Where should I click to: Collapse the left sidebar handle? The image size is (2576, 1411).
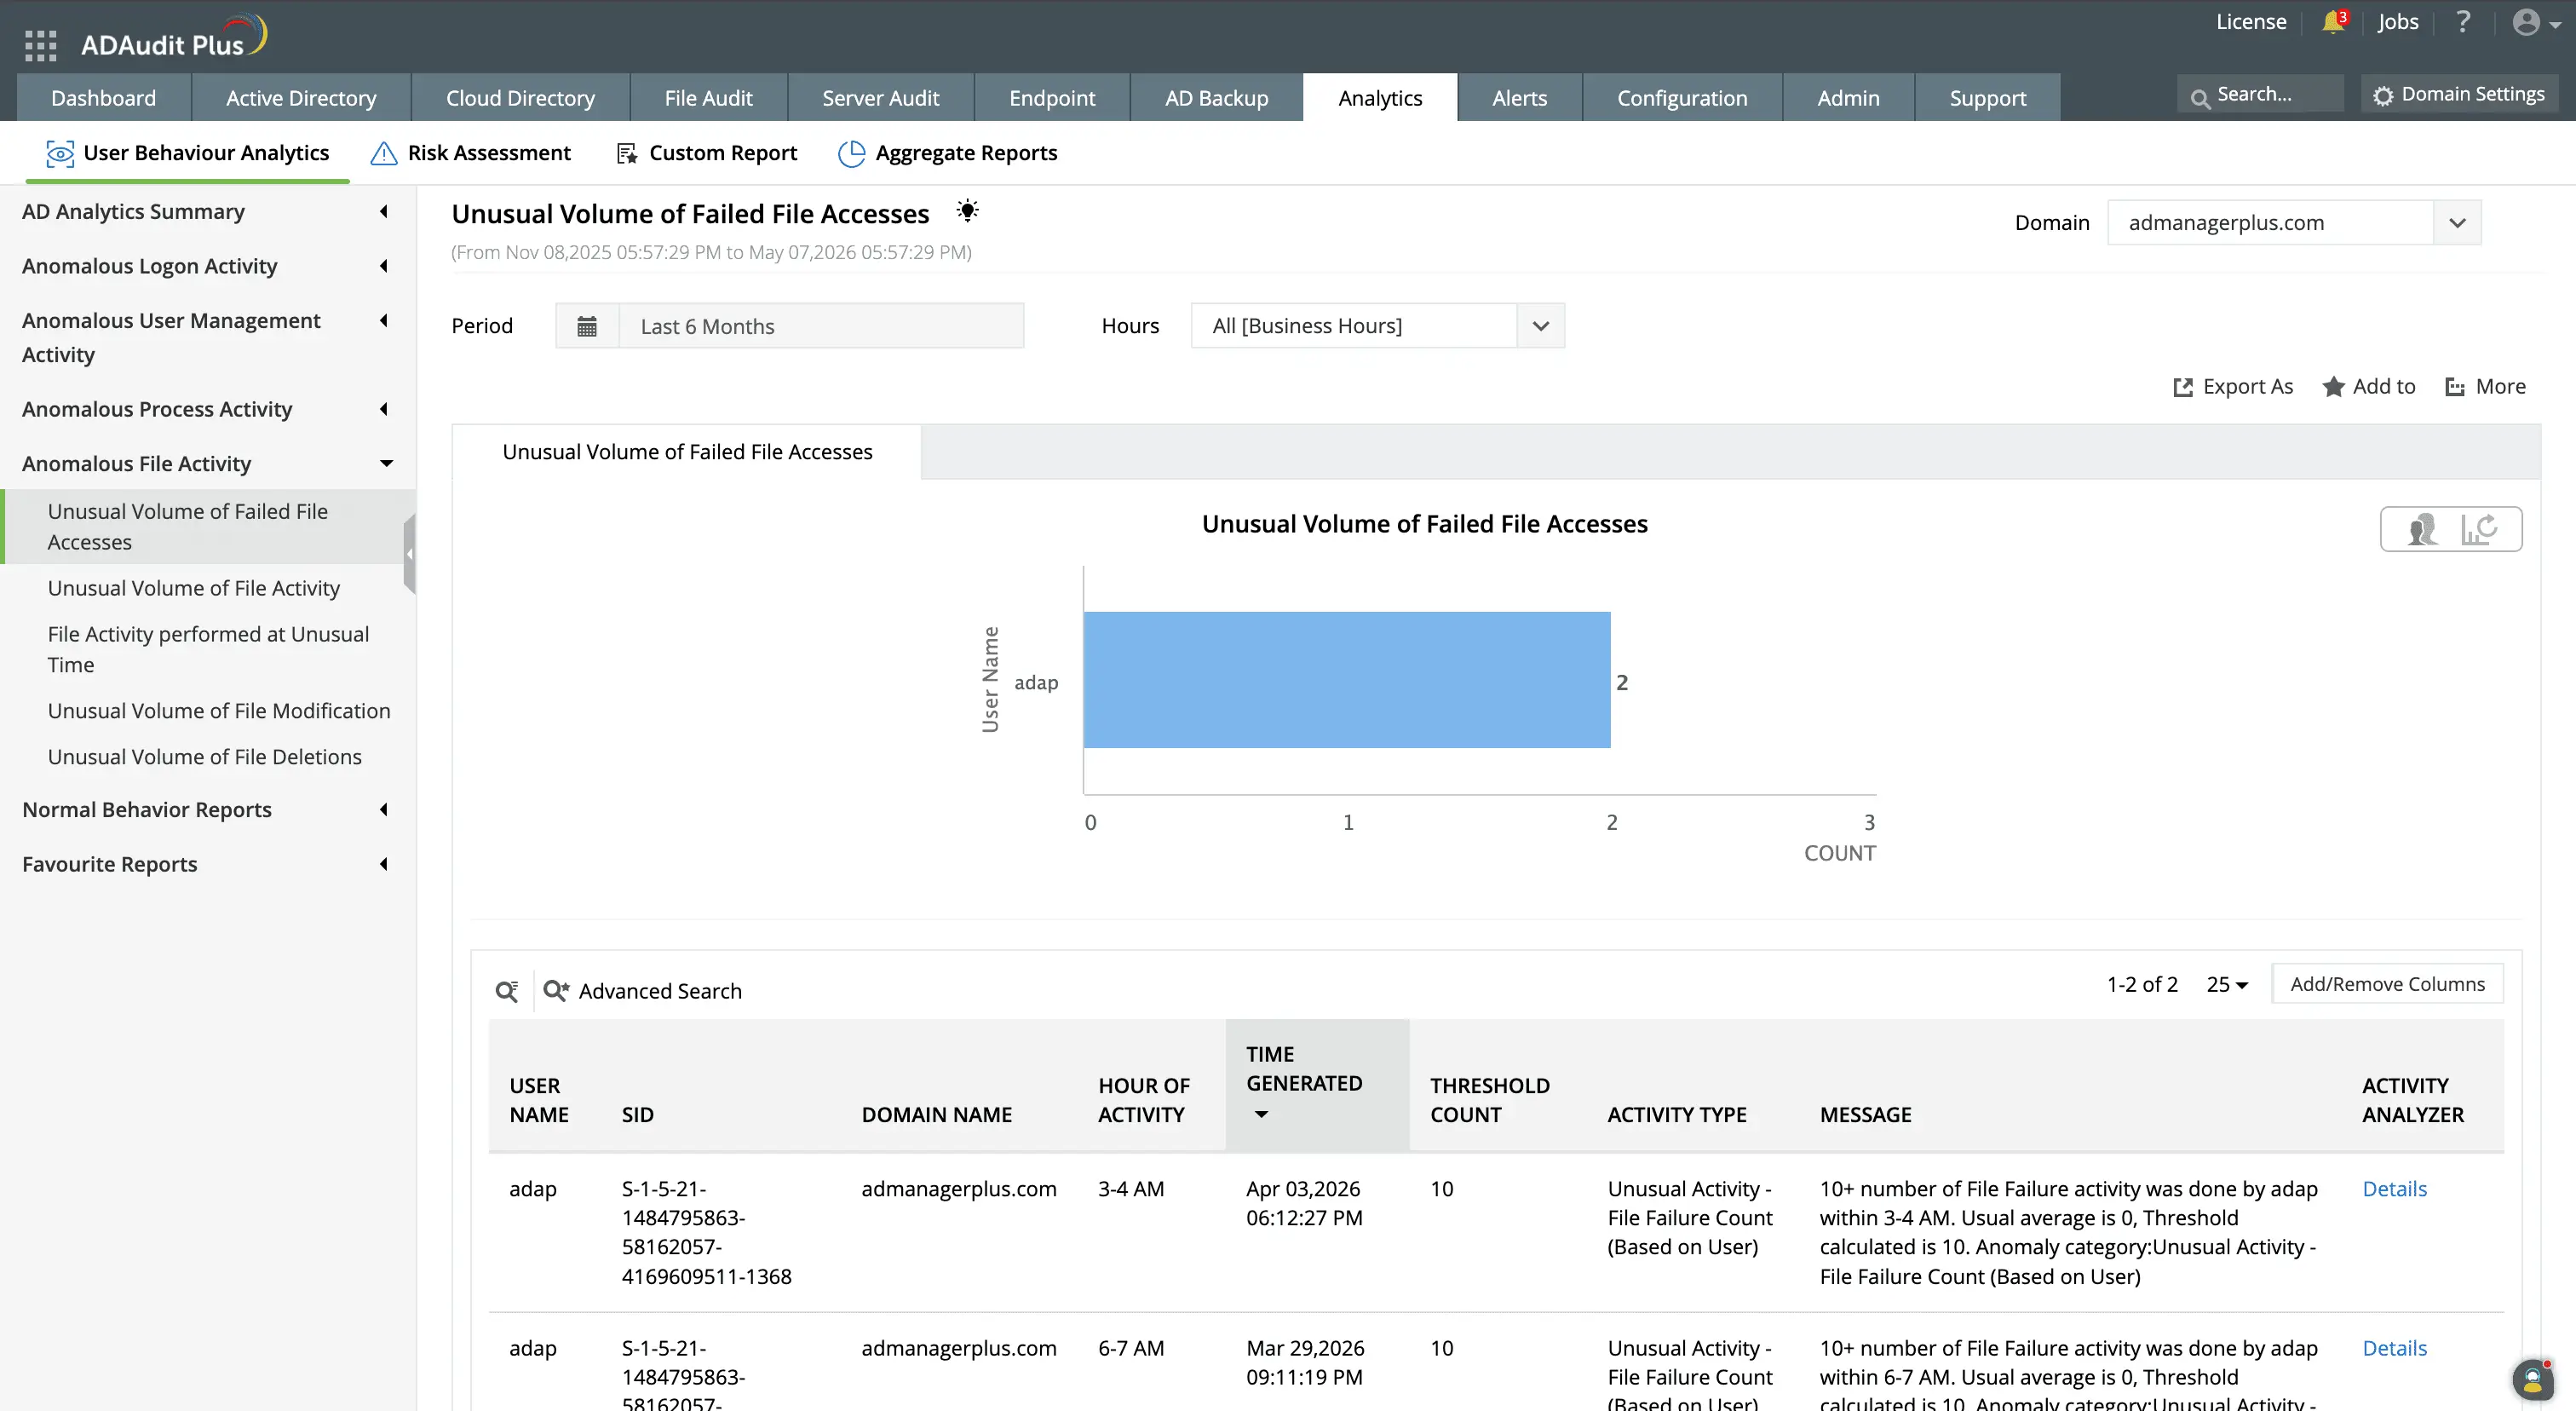[409, 554]
